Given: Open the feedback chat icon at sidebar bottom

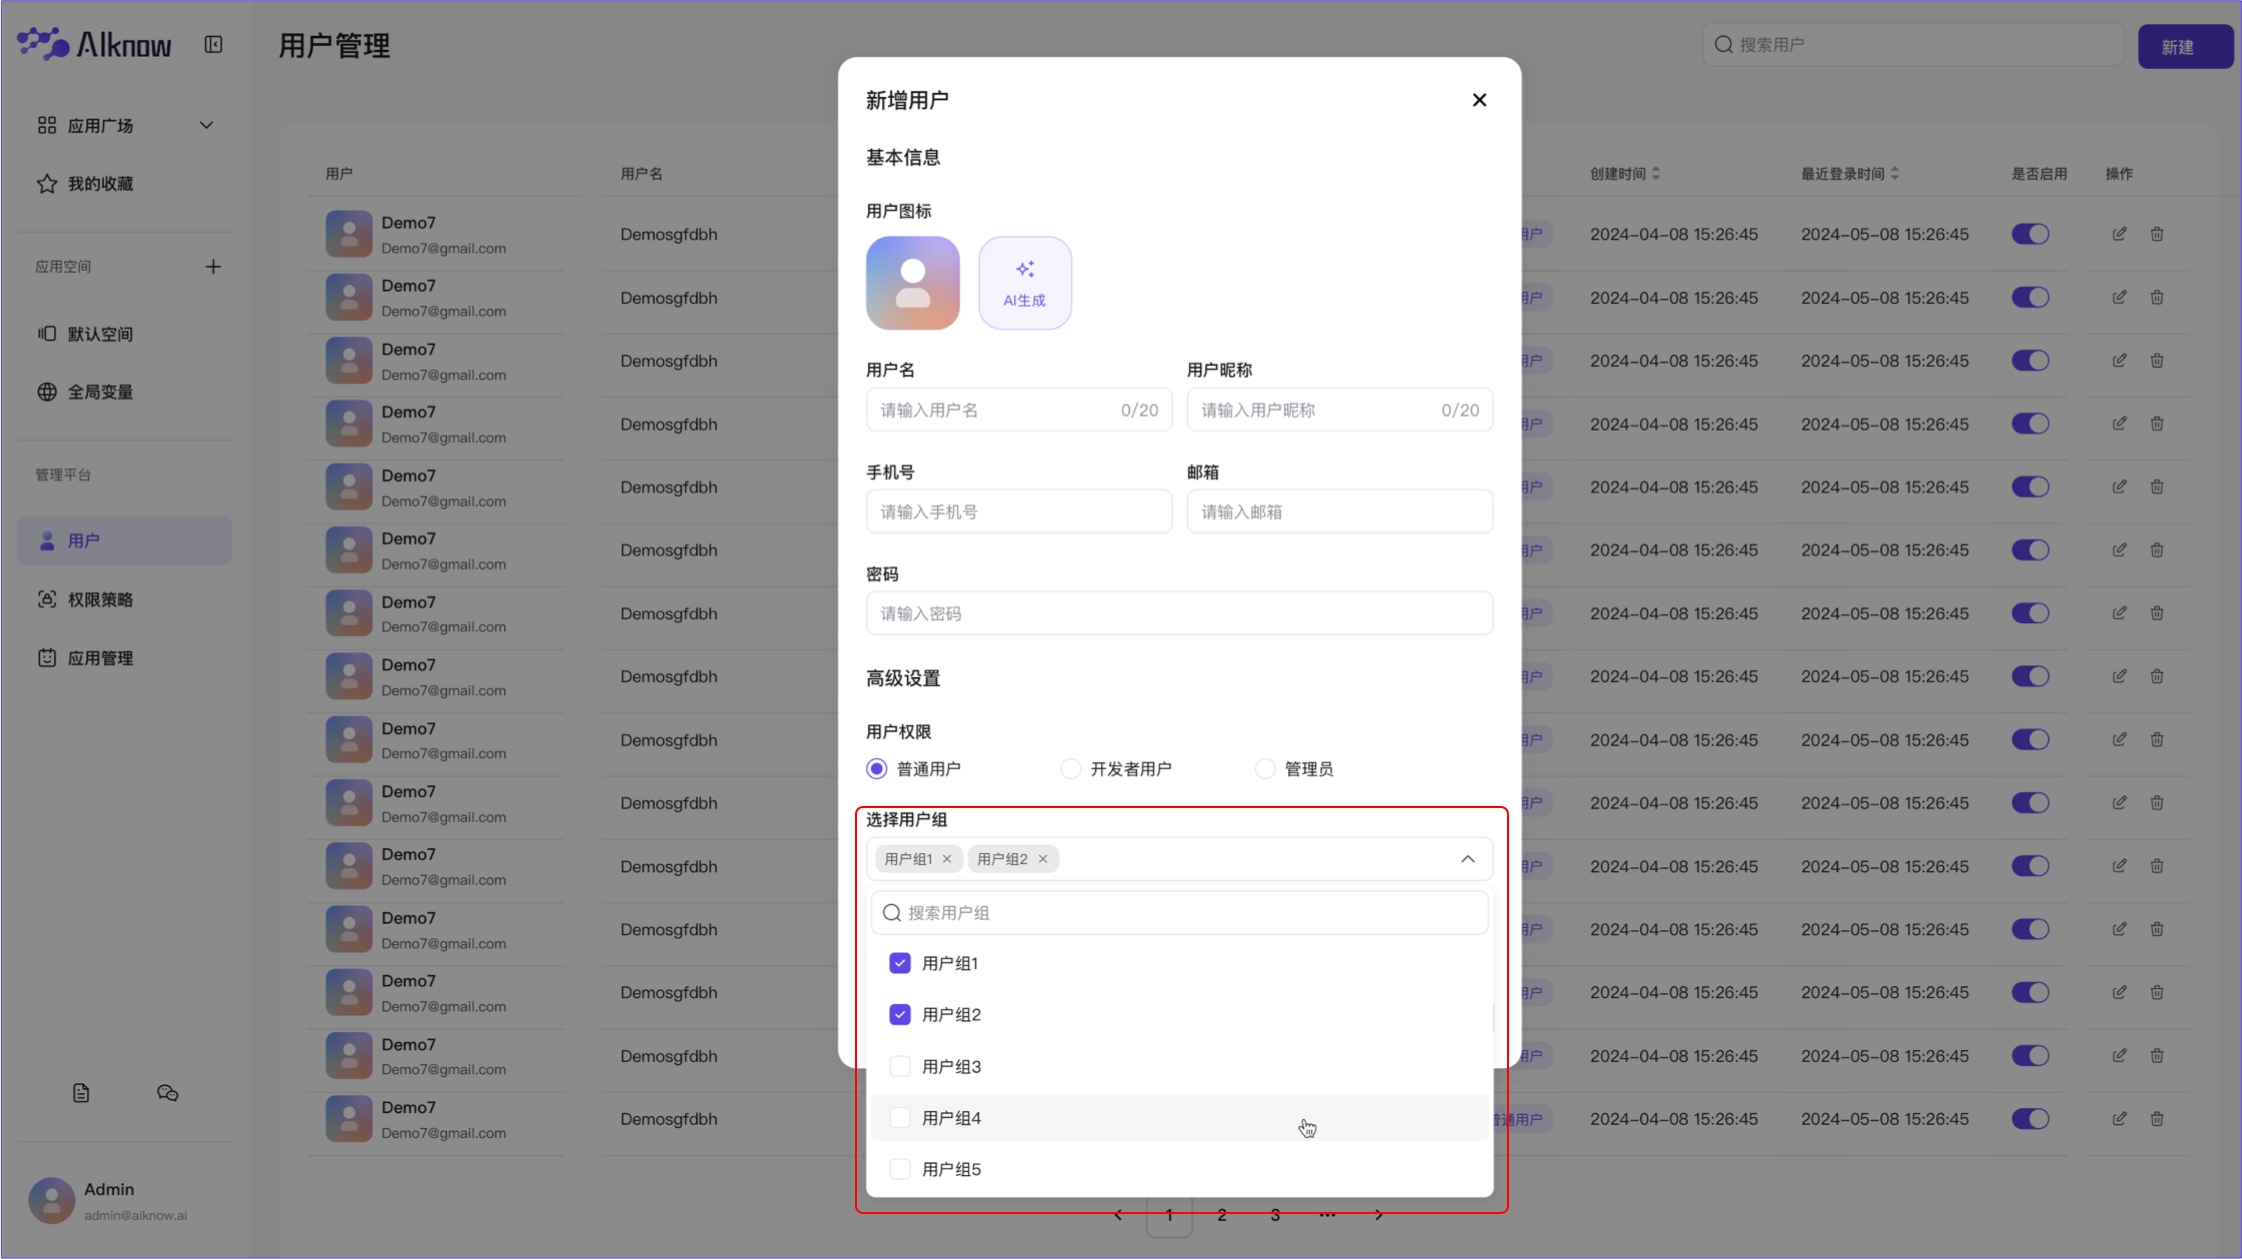Looking at the screenshot, I should 167,1092.
